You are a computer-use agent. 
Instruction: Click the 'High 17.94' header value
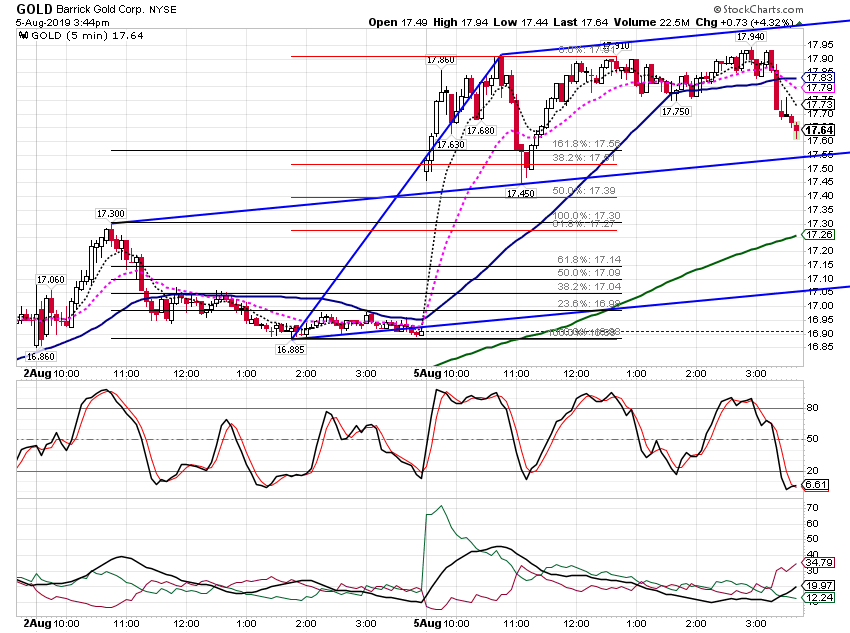461,22
